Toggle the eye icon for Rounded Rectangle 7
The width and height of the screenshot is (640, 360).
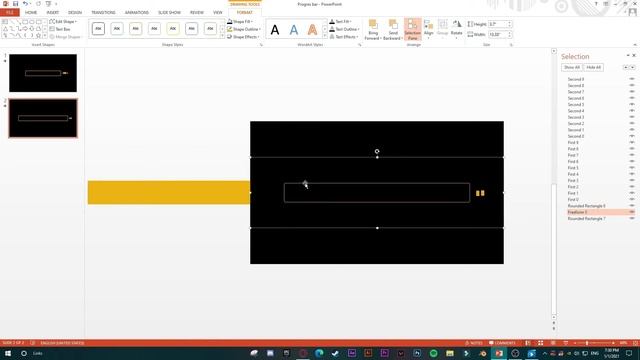(632, 218)
